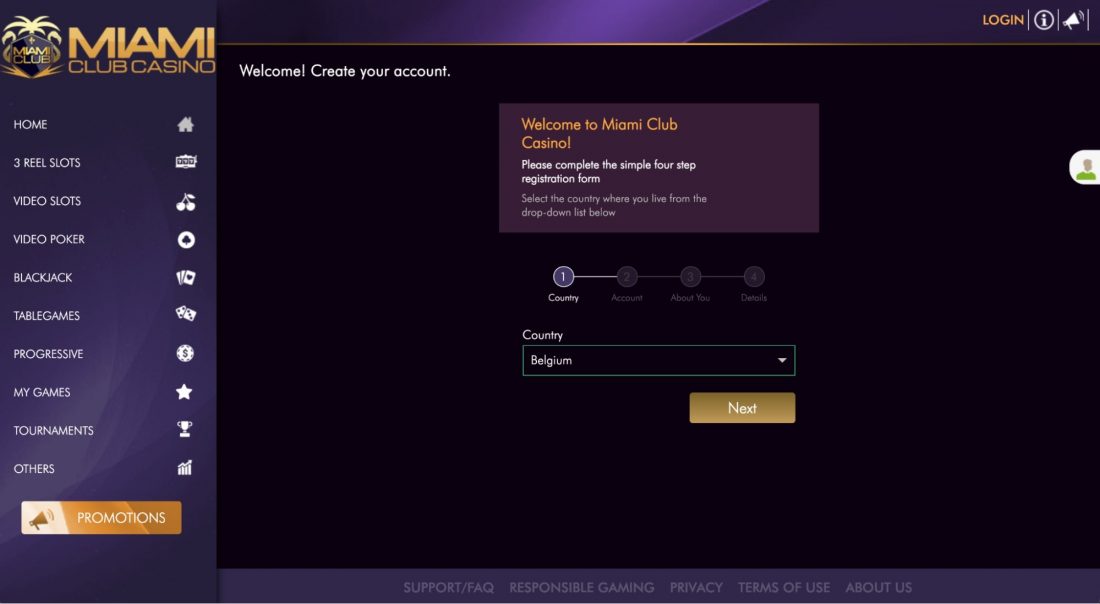Image resolution: width=1100 pixels, height=604 pixels.
Task: Click 'Welcome to Miami Club Casino!' title
Action: [x=599, y=133]
